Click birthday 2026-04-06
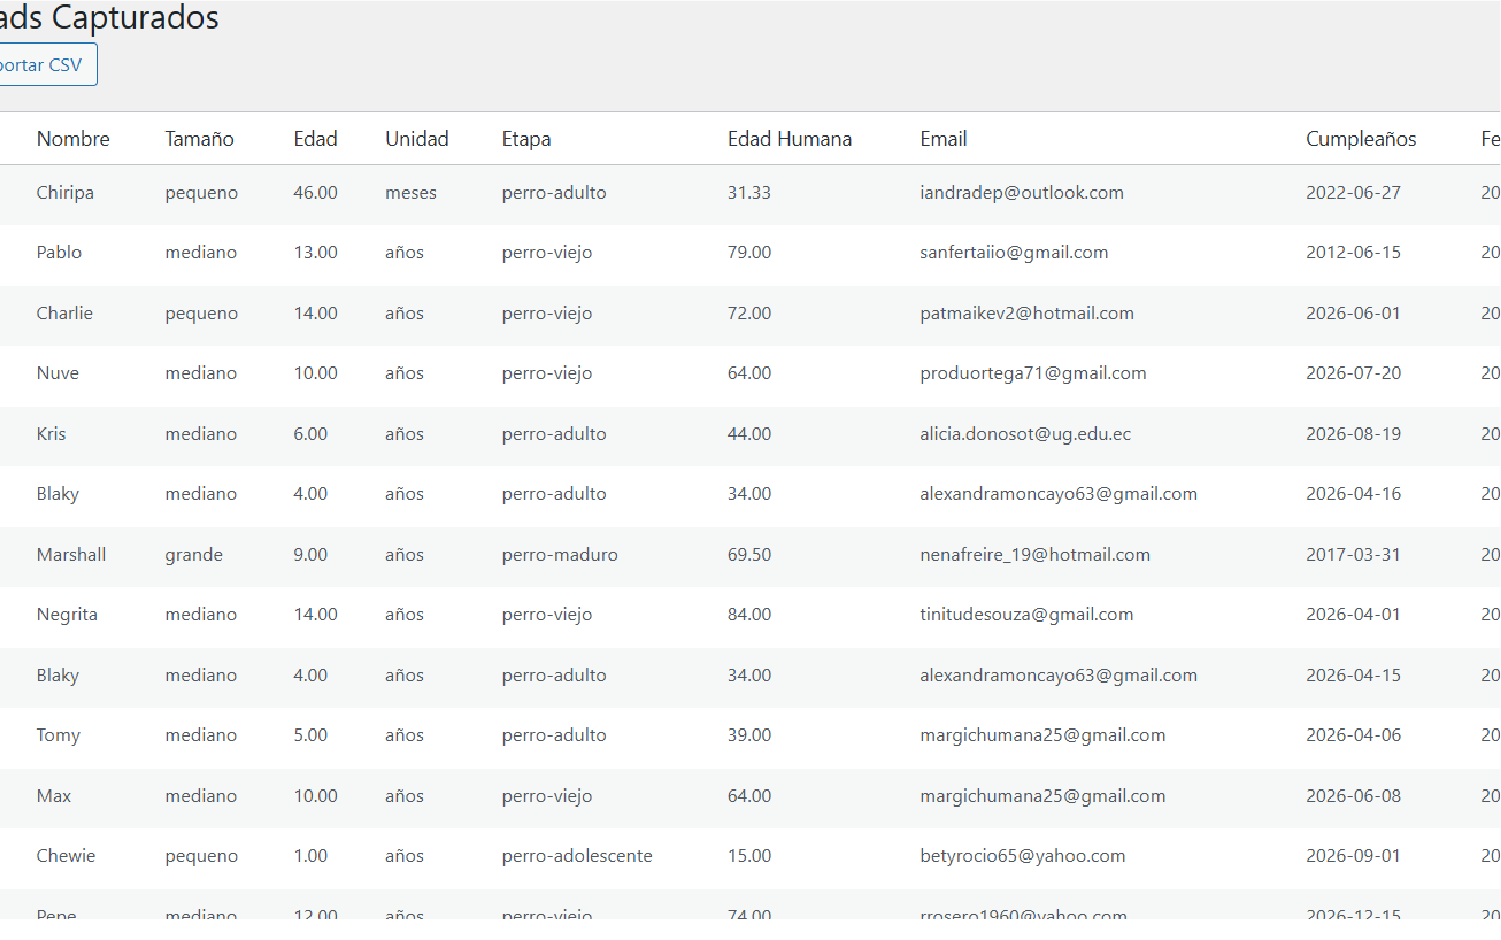The width and height of the screenshot is (1501, 940). 1353,735
